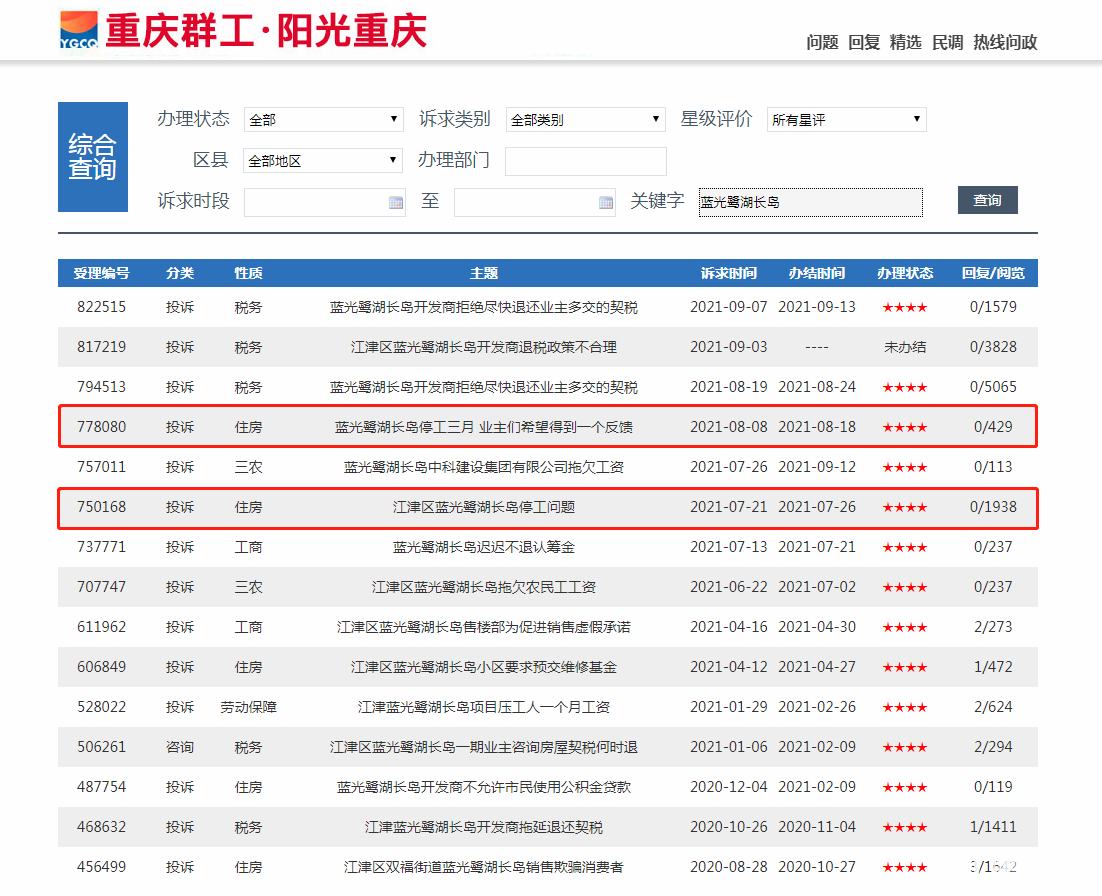Open complaint 江津蓝光鹭湖长岛开发商拖延退还契税
The width and height of the screenshot is (1102, 896).
(x=484, y=827)
